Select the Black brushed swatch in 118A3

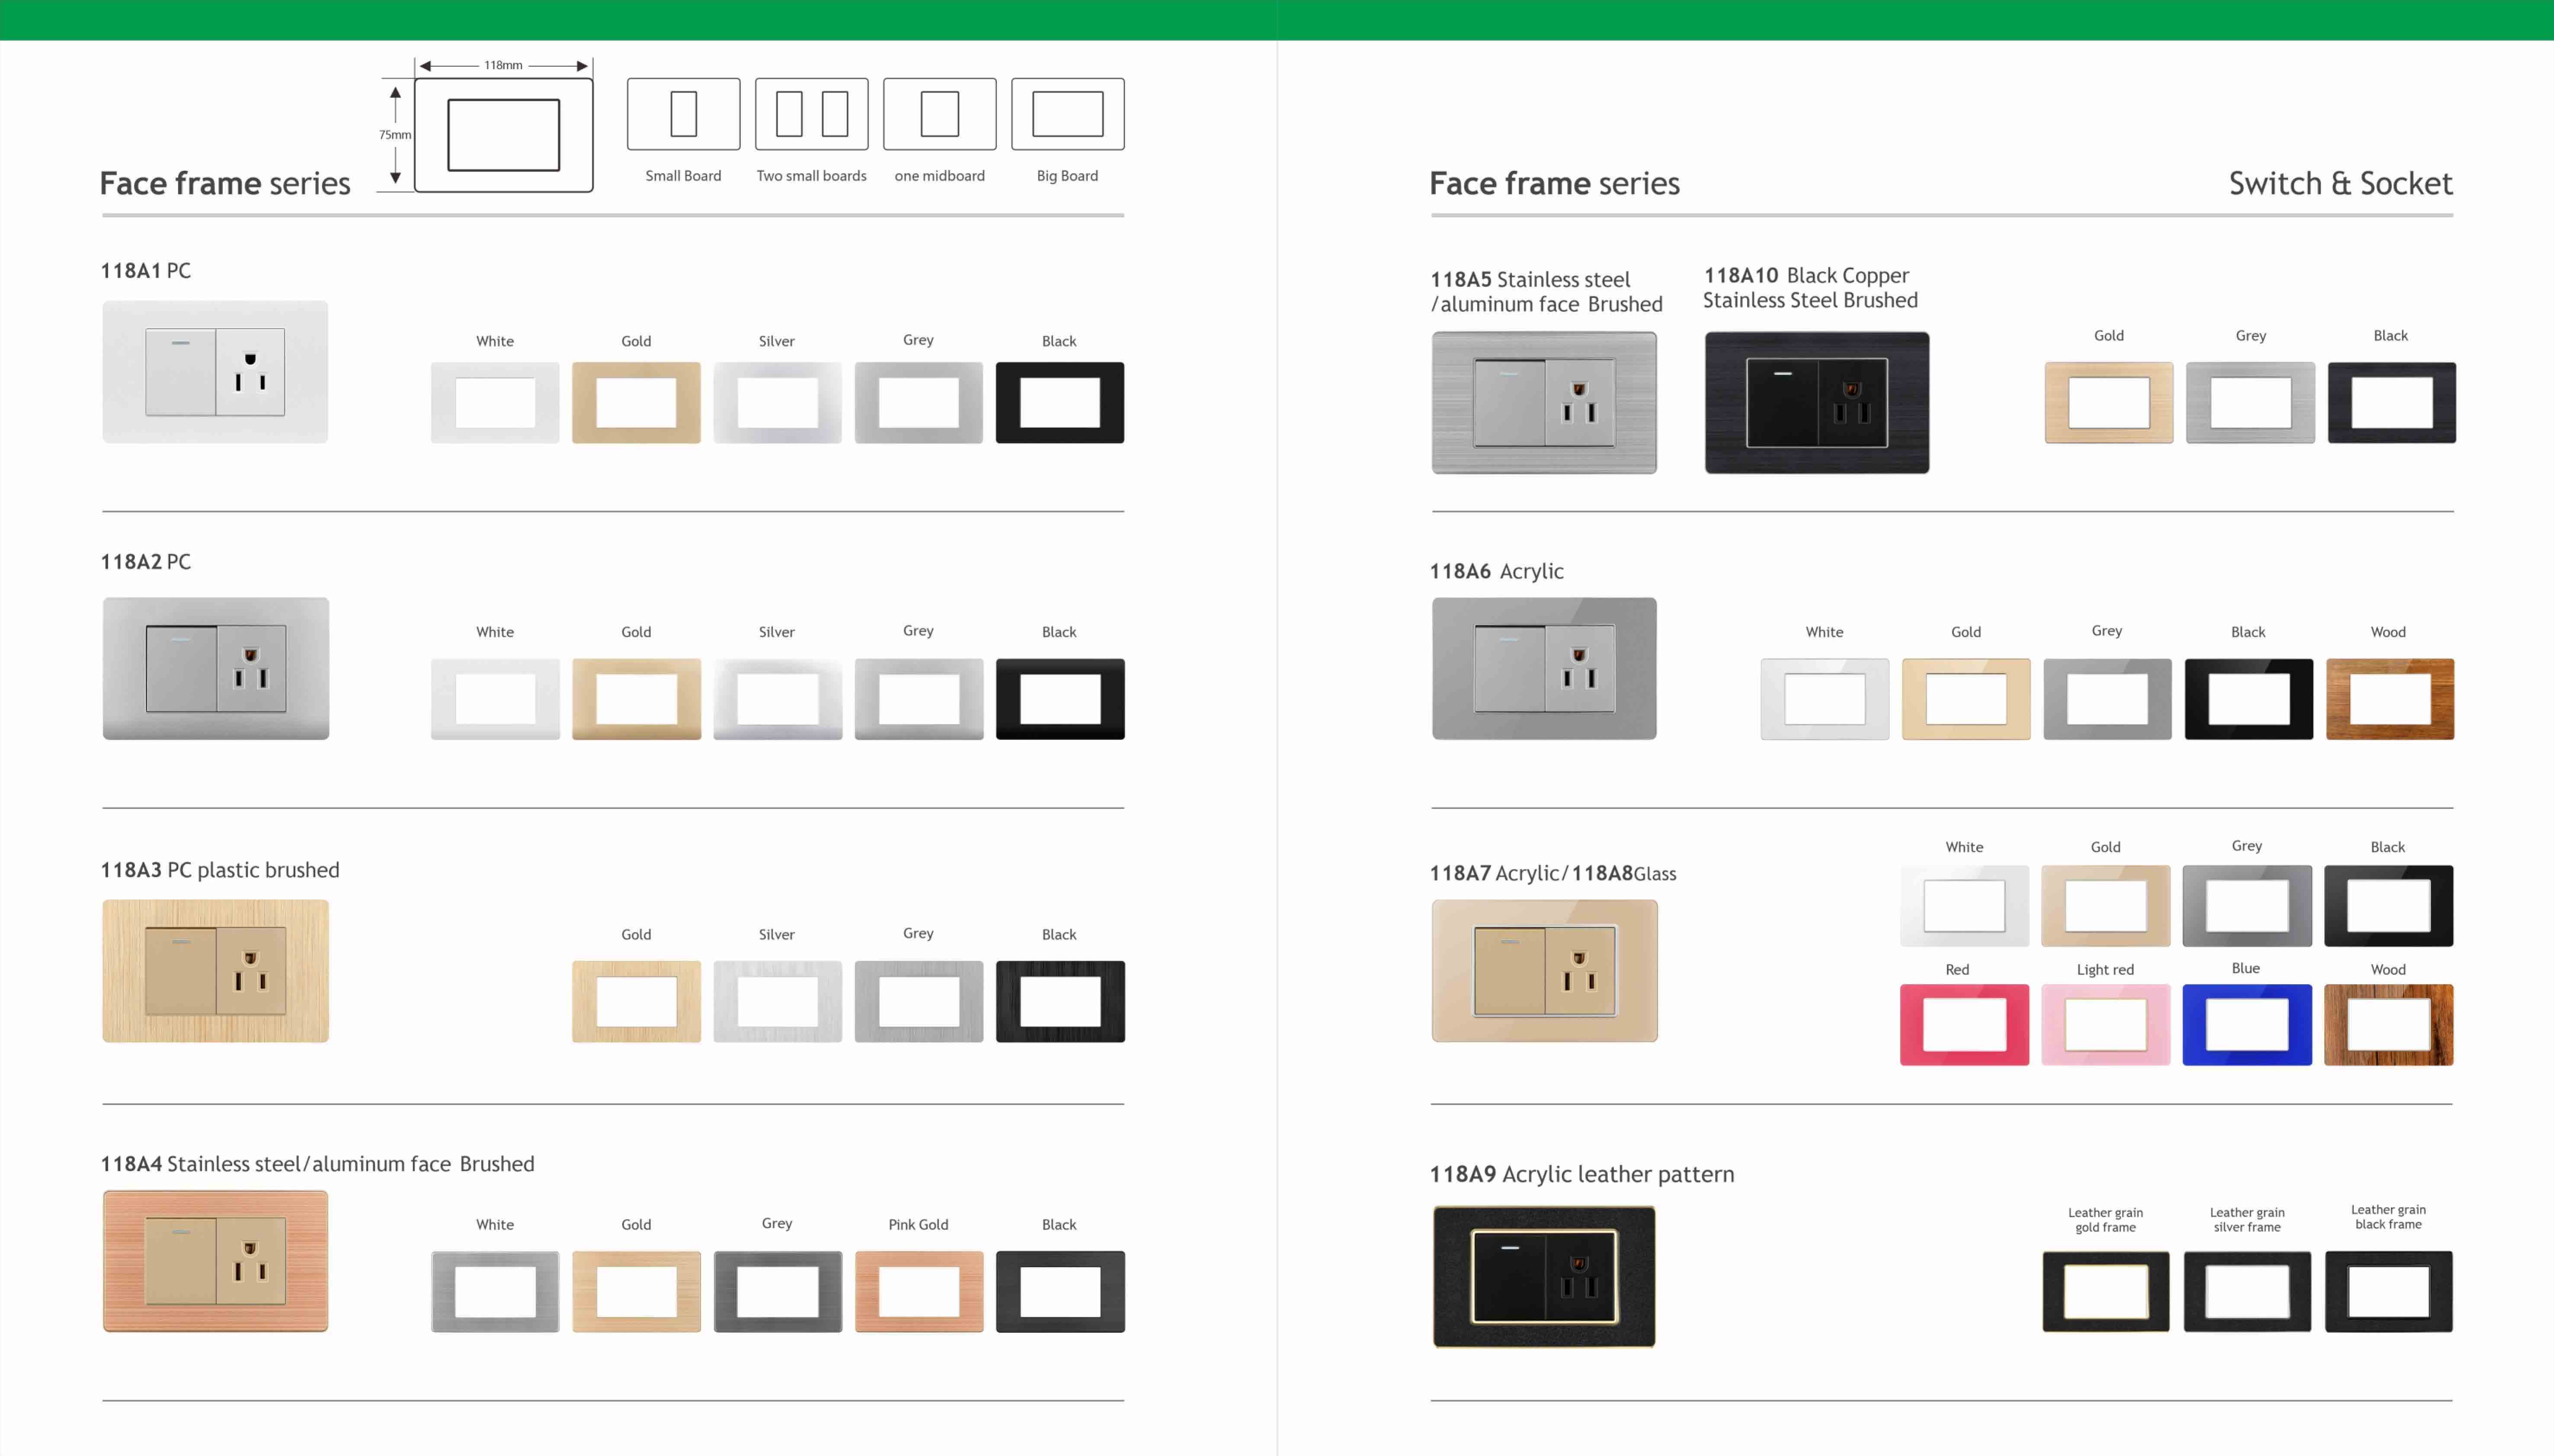click(x=1060, y=1001)
